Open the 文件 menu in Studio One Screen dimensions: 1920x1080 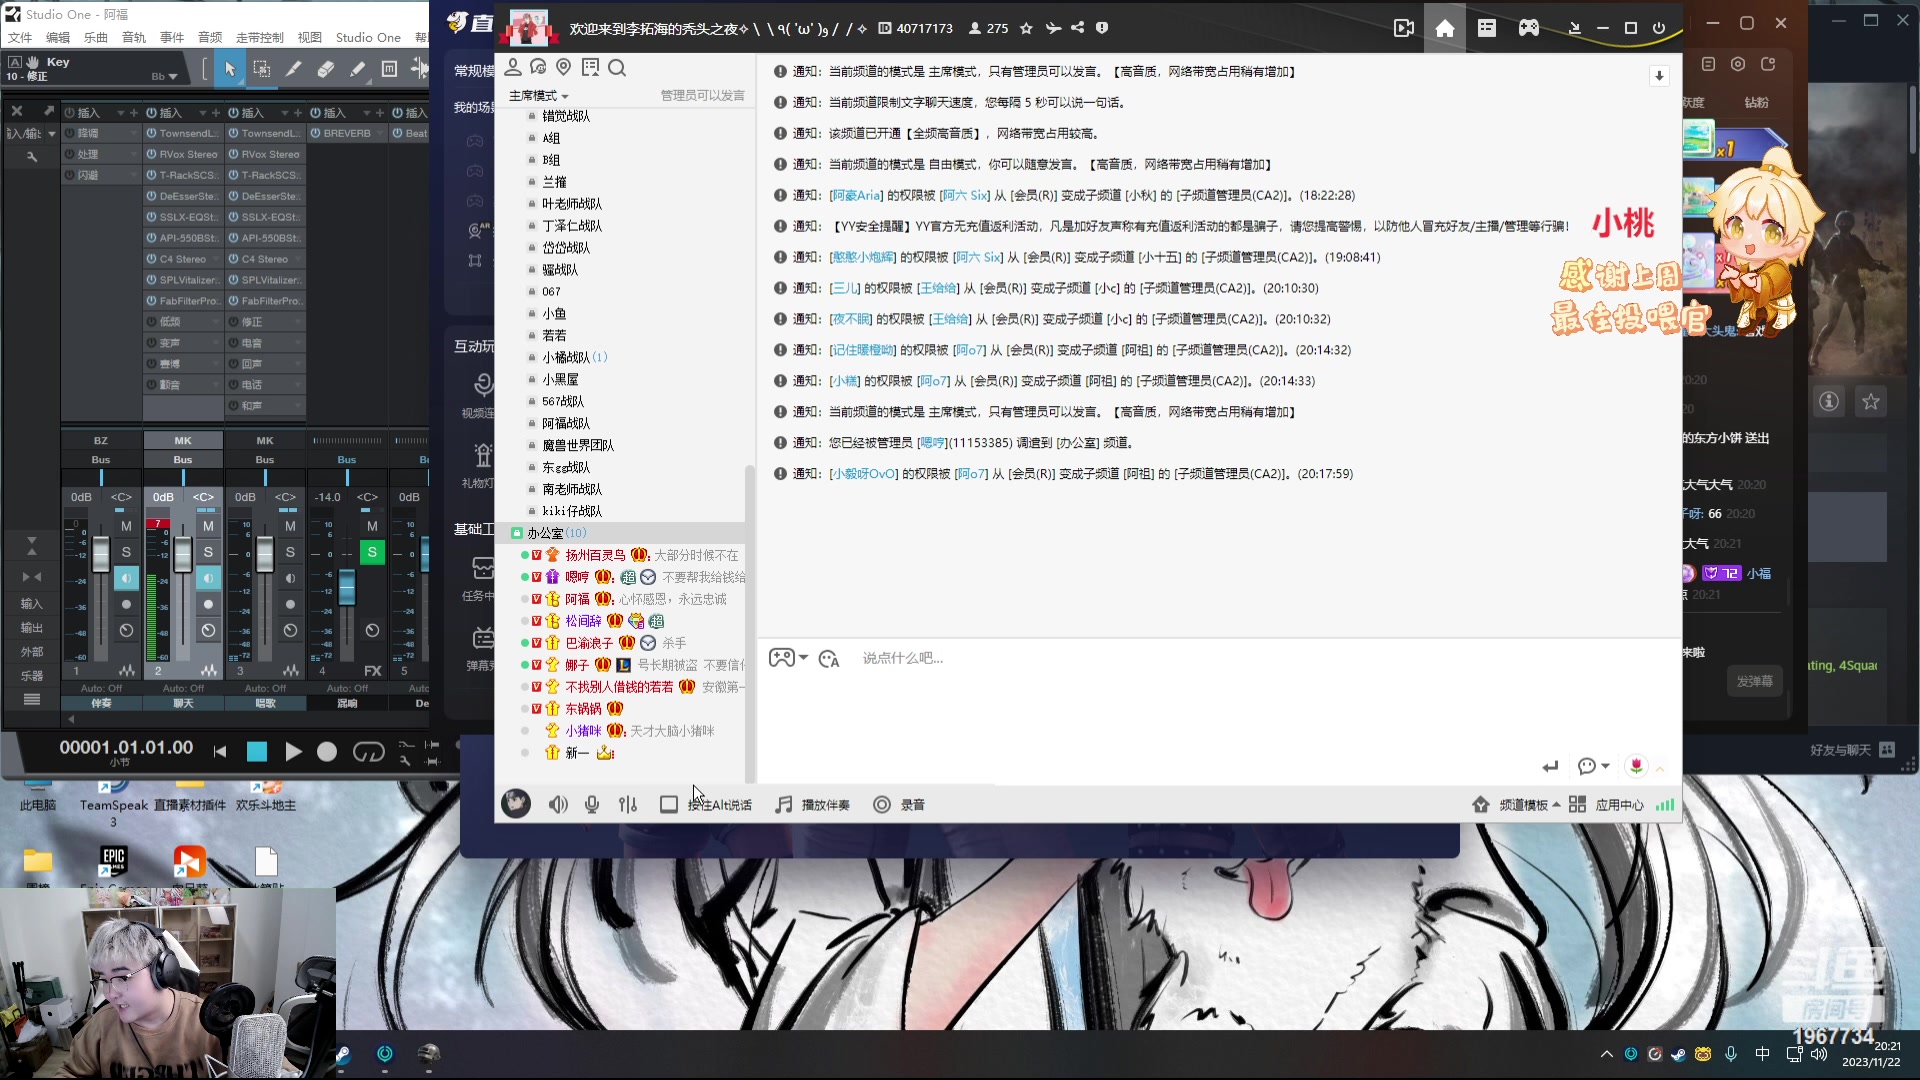point(20,37)
